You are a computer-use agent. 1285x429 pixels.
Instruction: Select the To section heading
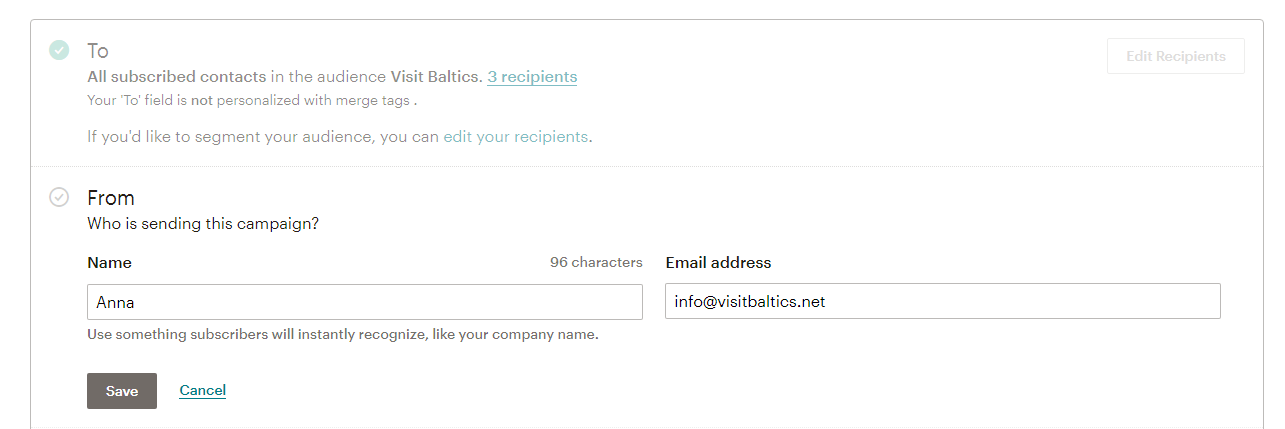click(98, 50)
